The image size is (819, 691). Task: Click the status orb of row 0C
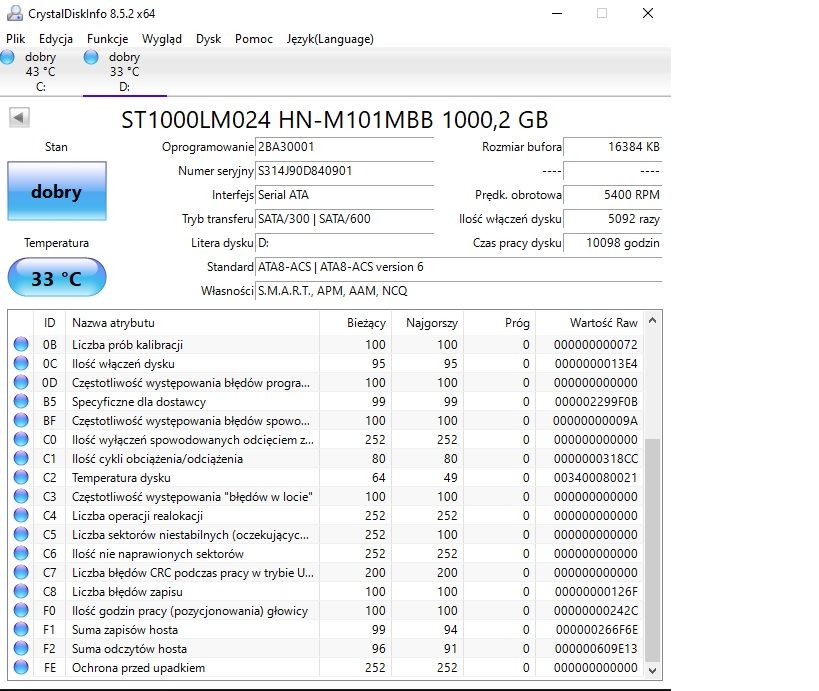point(21,363)
